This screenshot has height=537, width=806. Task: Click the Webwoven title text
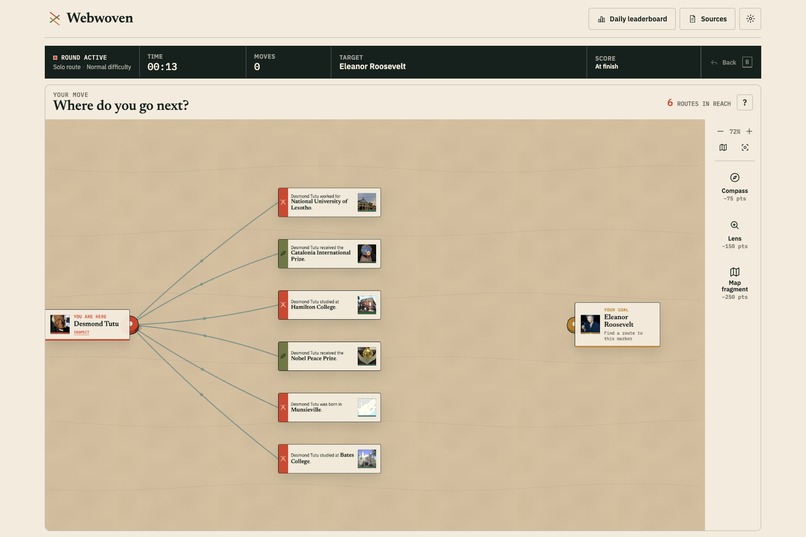tap(100, 18)
